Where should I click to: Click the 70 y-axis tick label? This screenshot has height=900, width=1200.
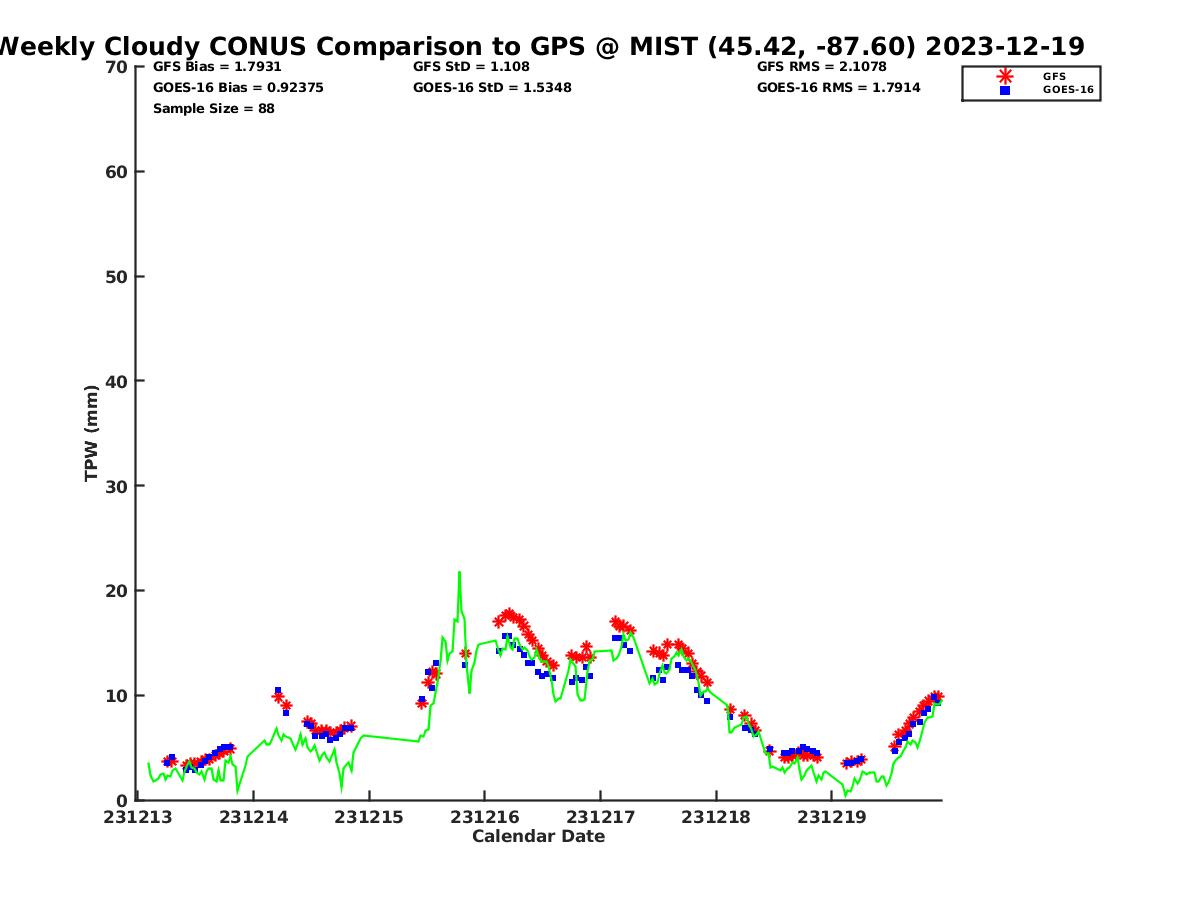[117, 67]
